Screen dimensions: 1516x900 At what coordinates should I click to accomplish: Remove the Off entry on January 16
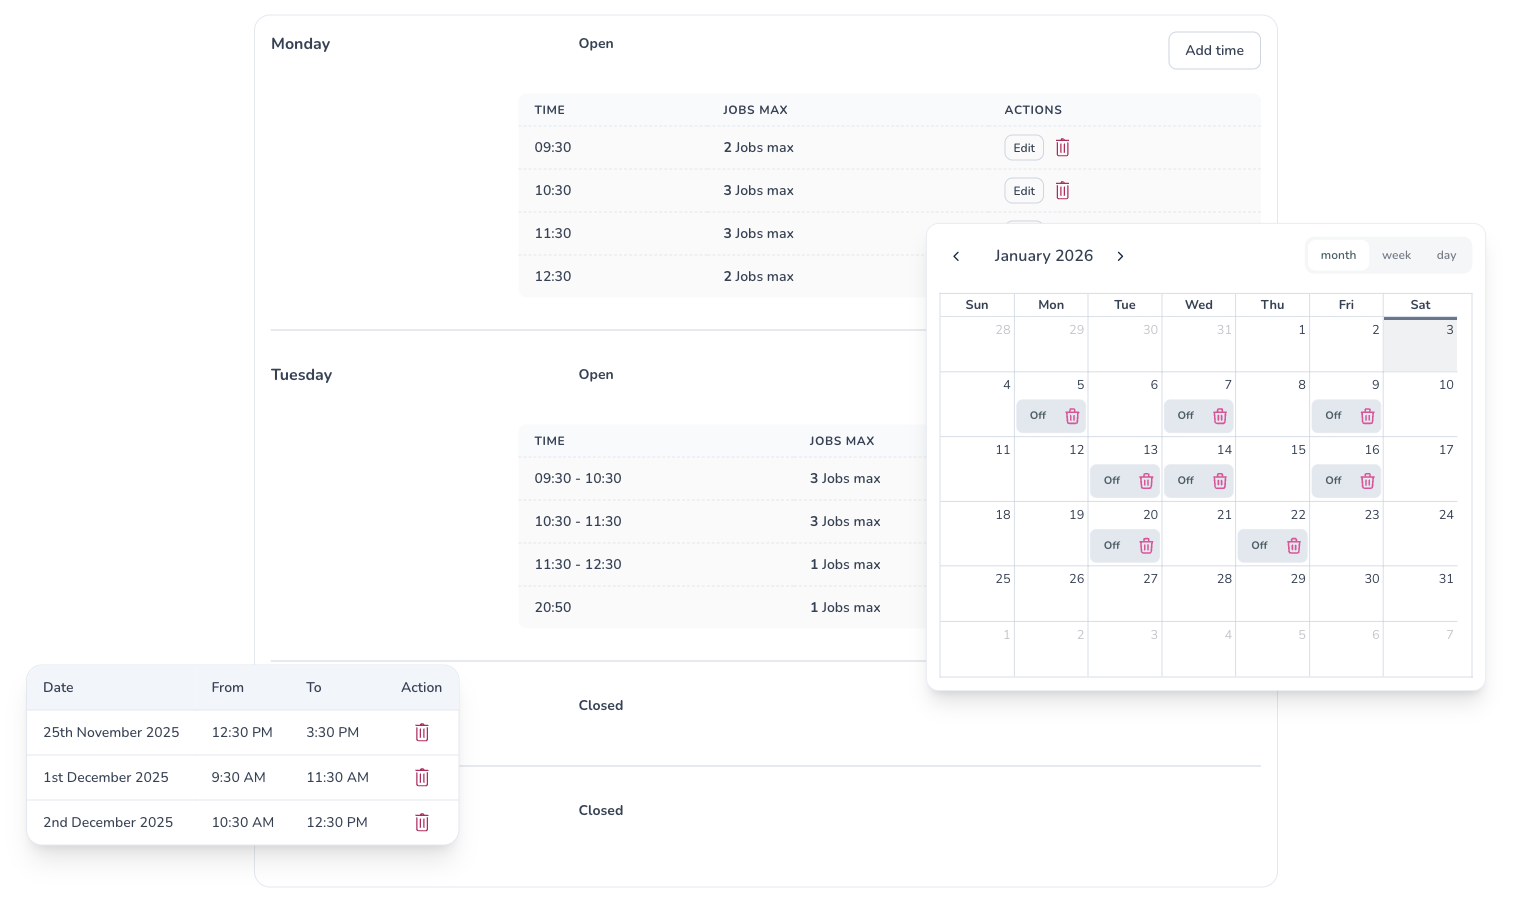click(1367, 481)
